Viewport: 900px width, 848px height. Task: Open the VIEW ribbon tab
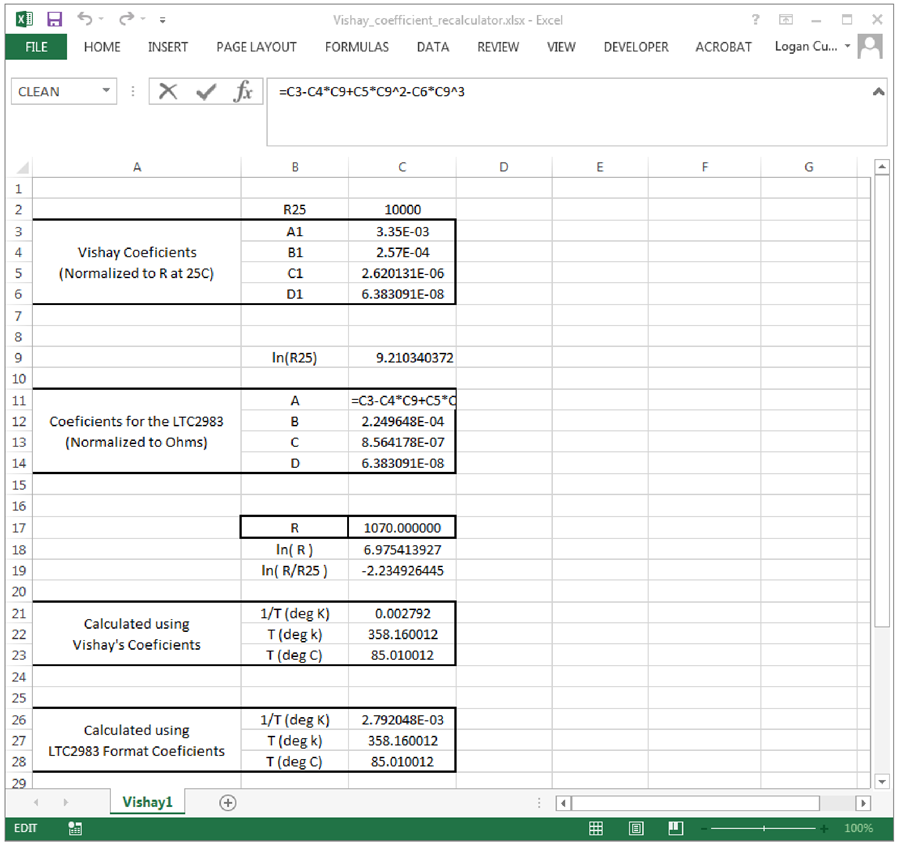(561, 47)
